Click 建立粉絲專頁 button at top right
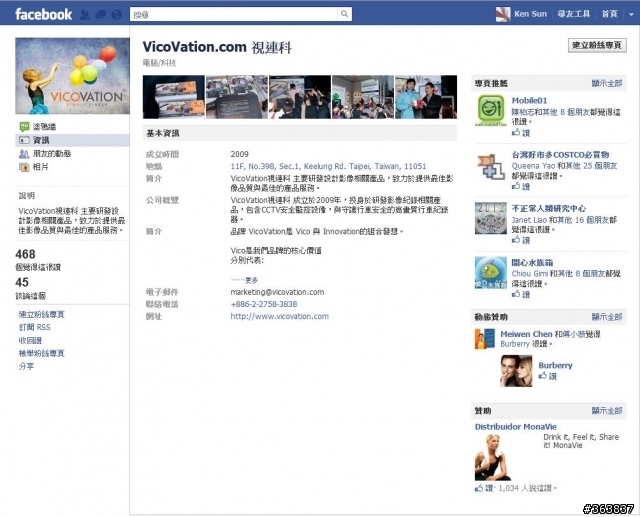 coord(597,45)
